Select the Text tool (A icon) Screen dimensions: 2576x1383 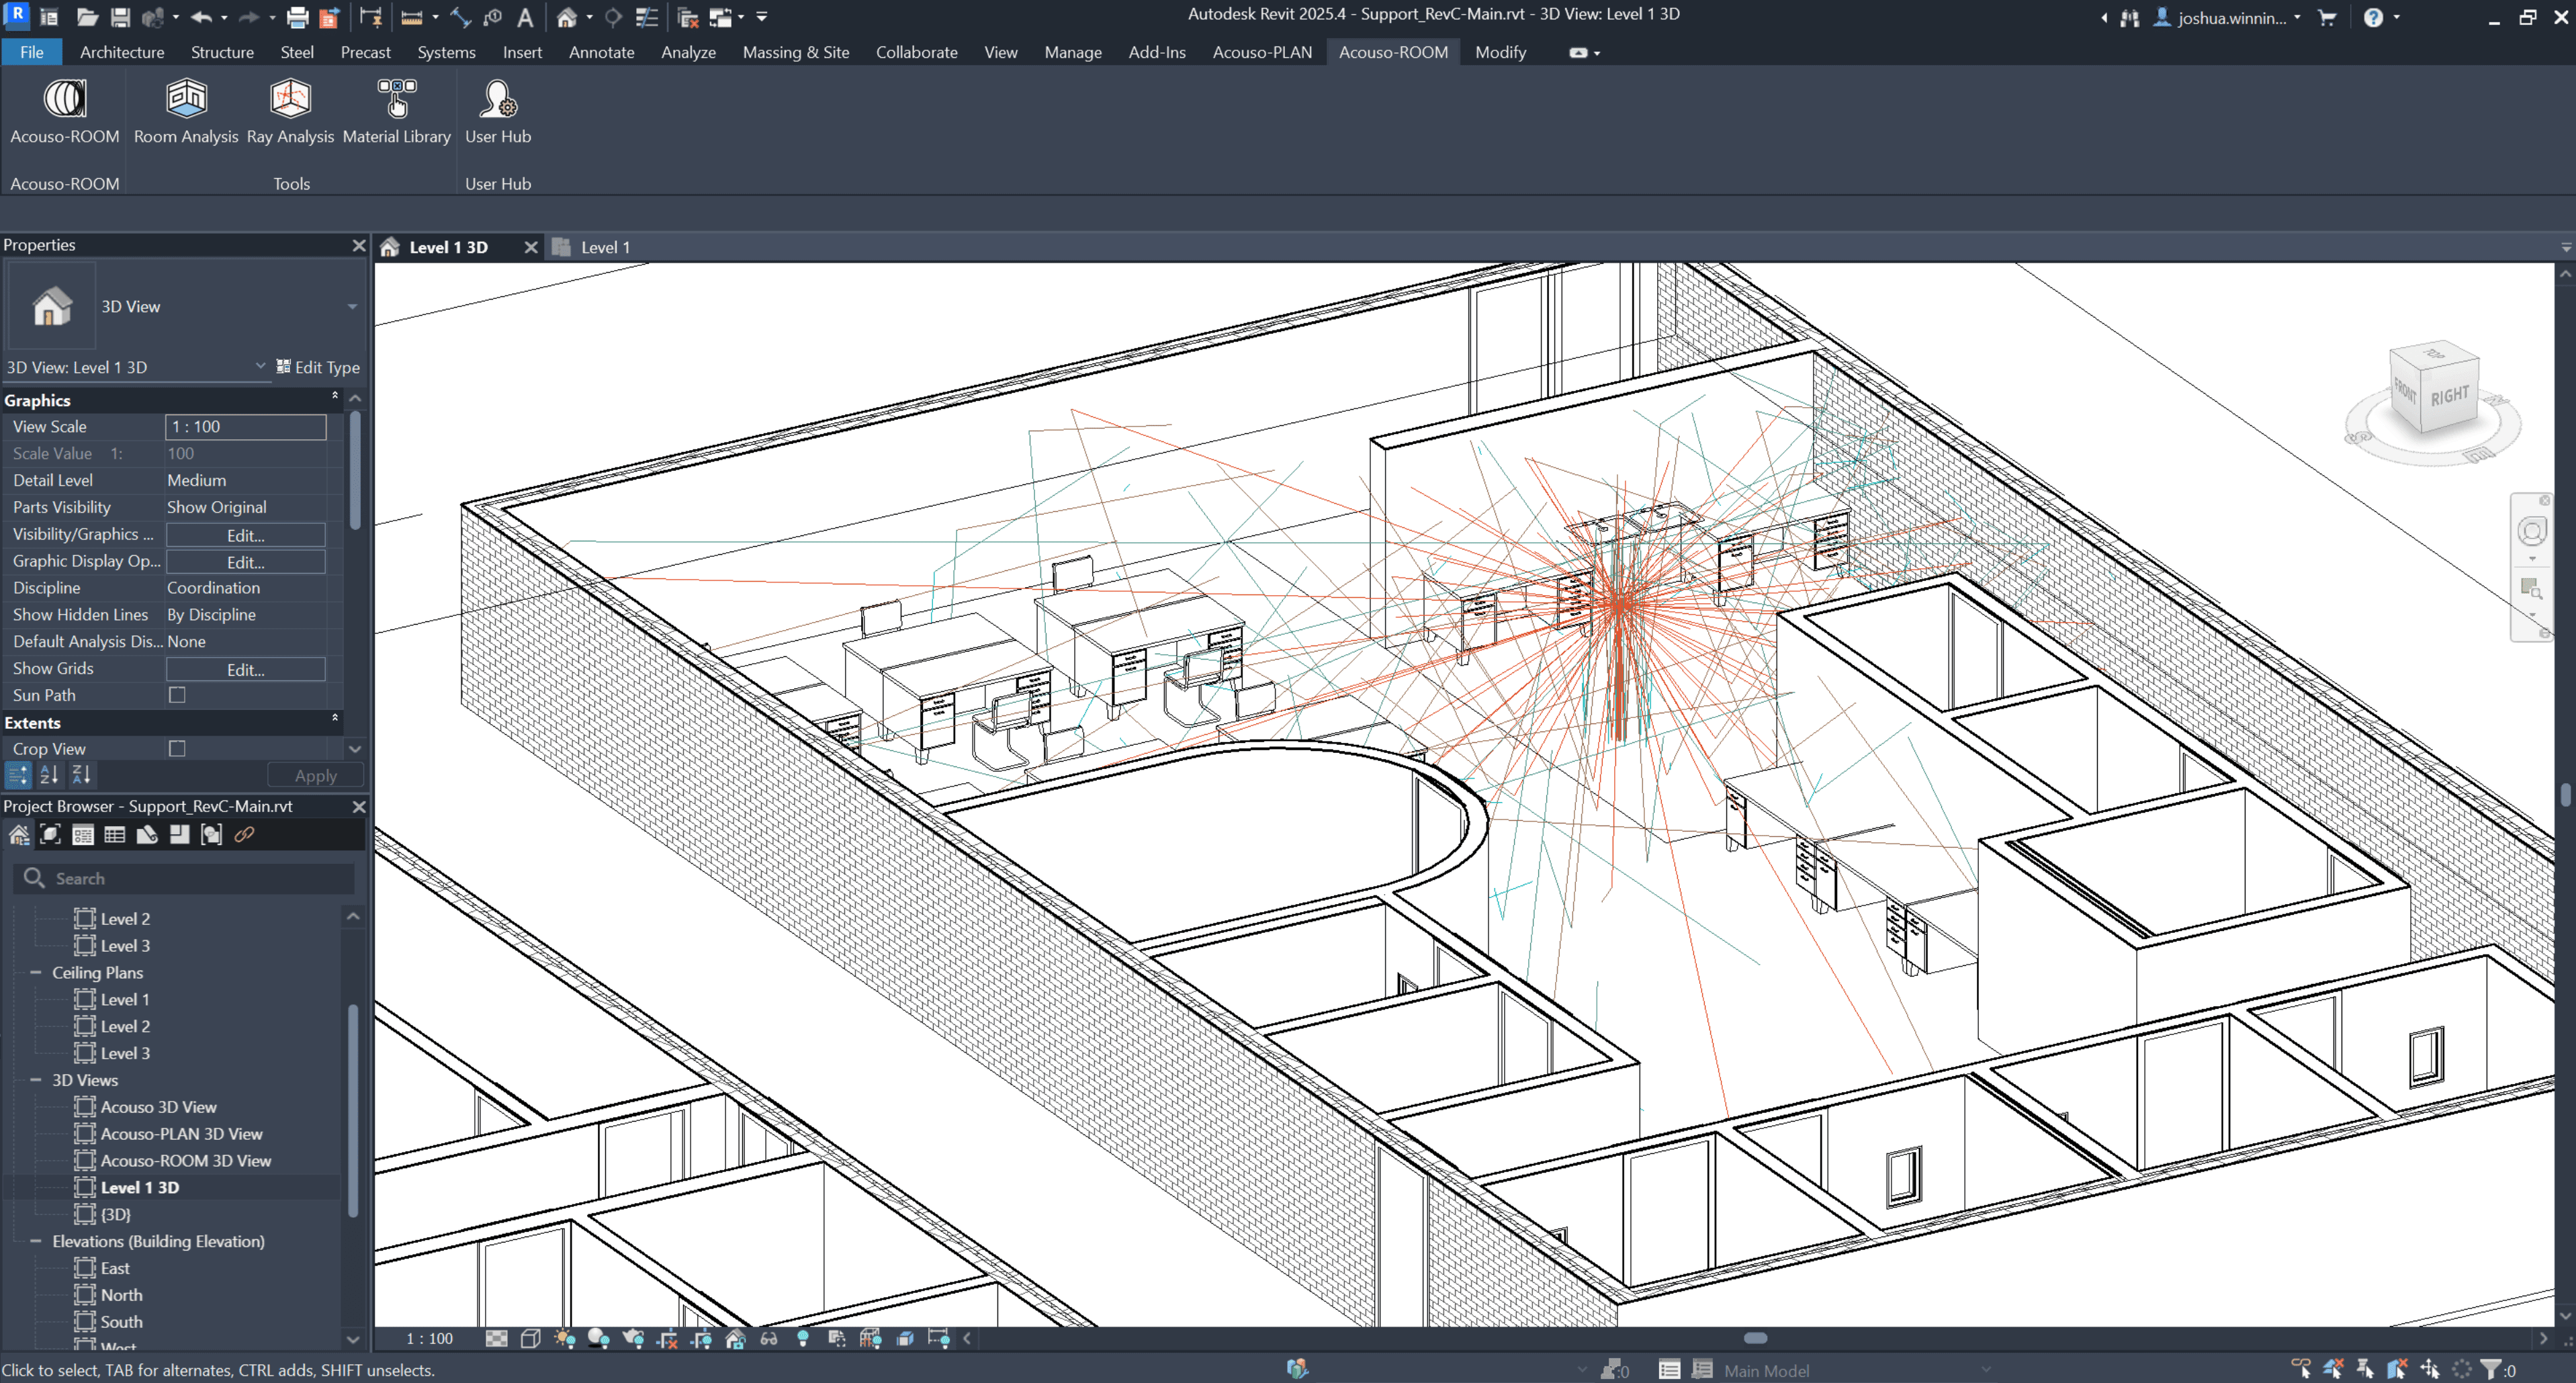(525, 17)
